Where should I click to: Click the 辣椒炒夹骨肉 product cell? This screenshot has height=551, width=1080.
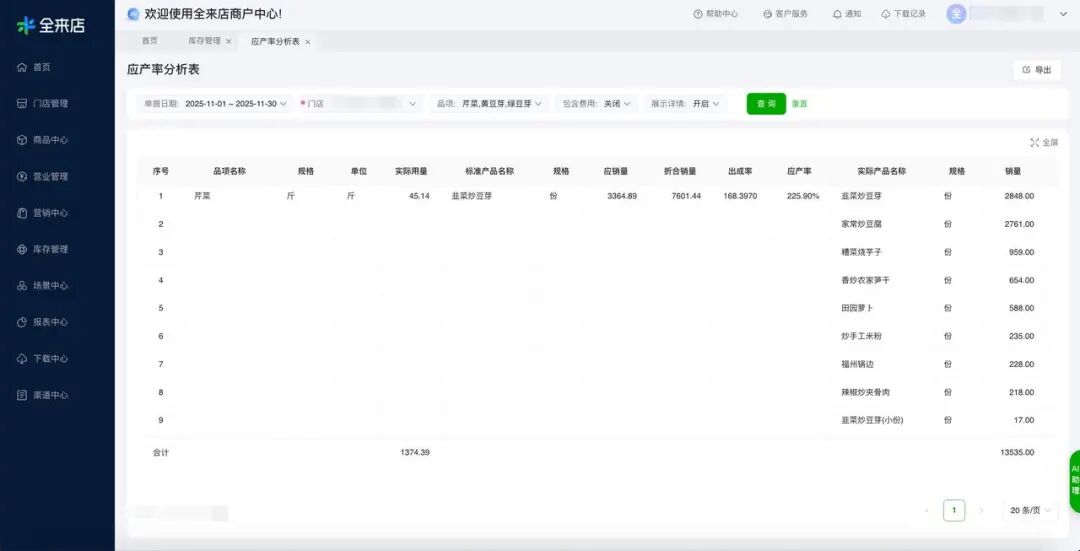[x=866, y=392]
